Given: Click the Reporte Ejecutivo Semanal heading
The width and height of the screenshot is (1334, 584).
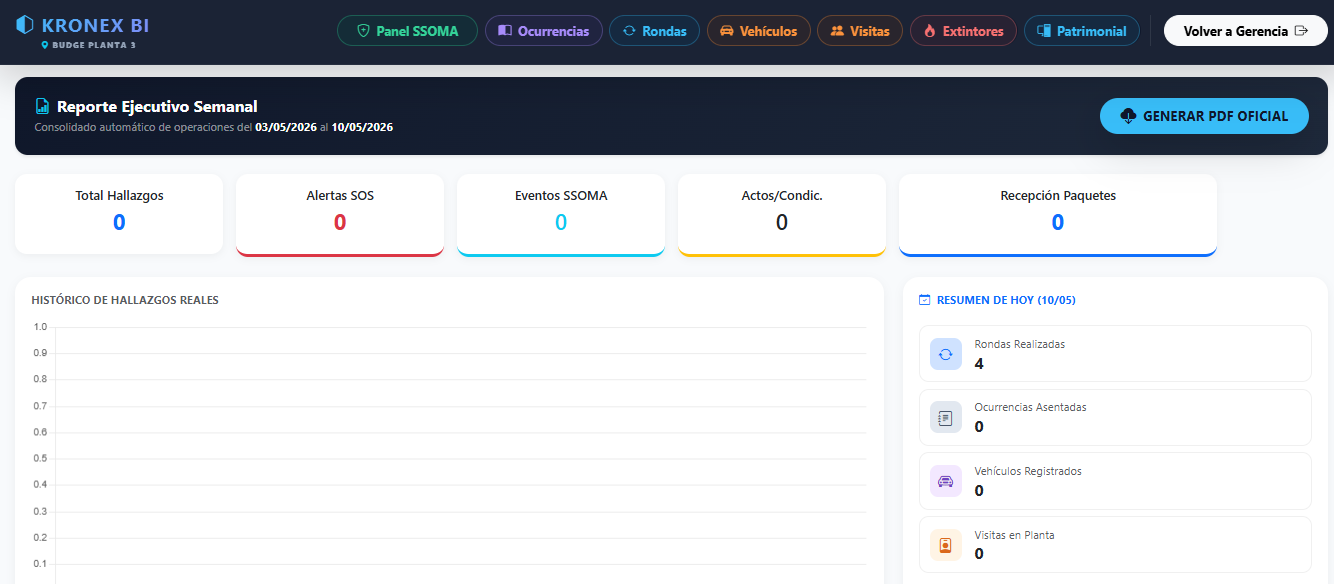Looking at the screenshot, I should point(157,106).
